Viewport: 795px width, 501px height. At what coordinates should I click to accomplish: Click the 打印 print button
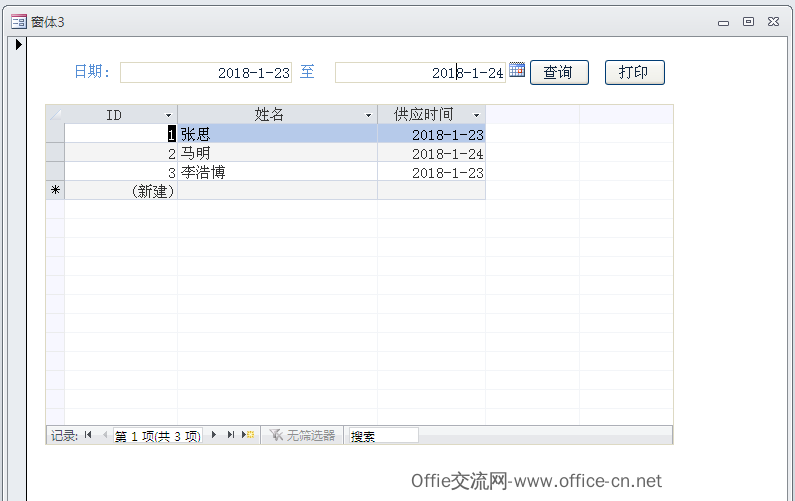(x=634, y=73)
